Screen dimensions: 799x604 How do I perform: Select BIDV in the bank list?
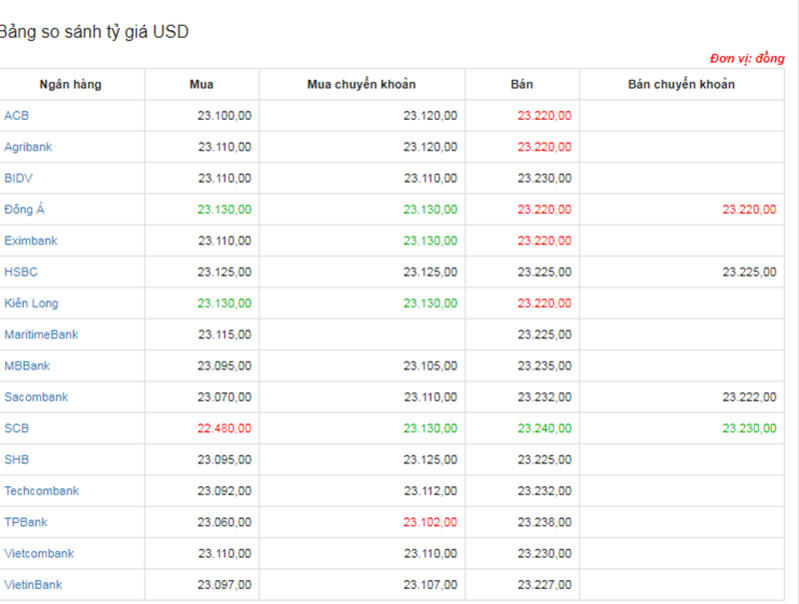(18, 178)
